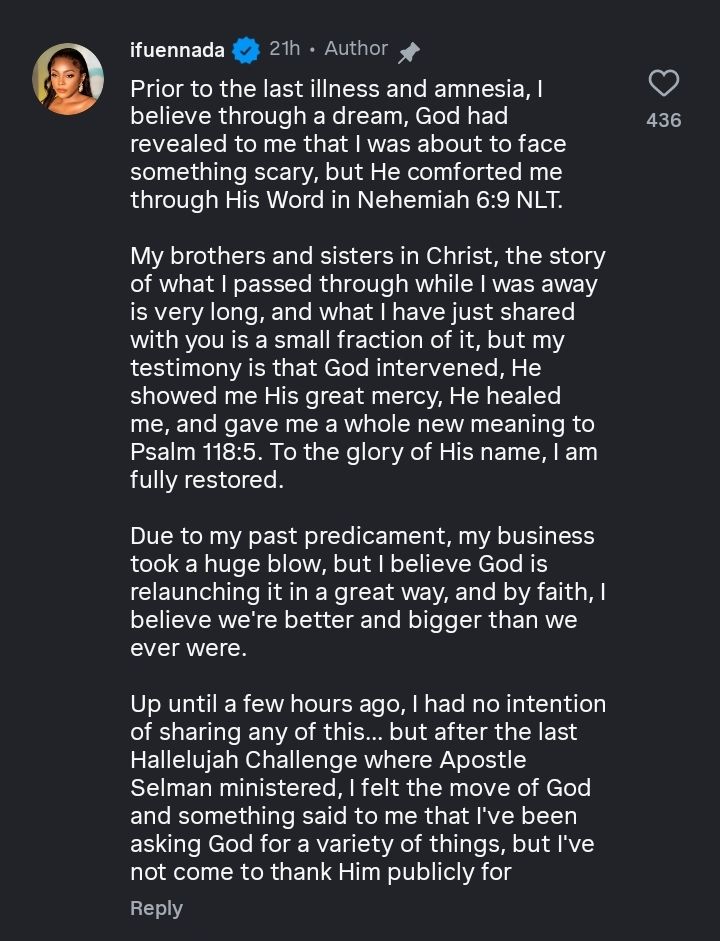Click the 'not come to thank Him publicly for' line
Image resolution: width=720 pixels, height=941 pixels.
[x=320, y=871]
